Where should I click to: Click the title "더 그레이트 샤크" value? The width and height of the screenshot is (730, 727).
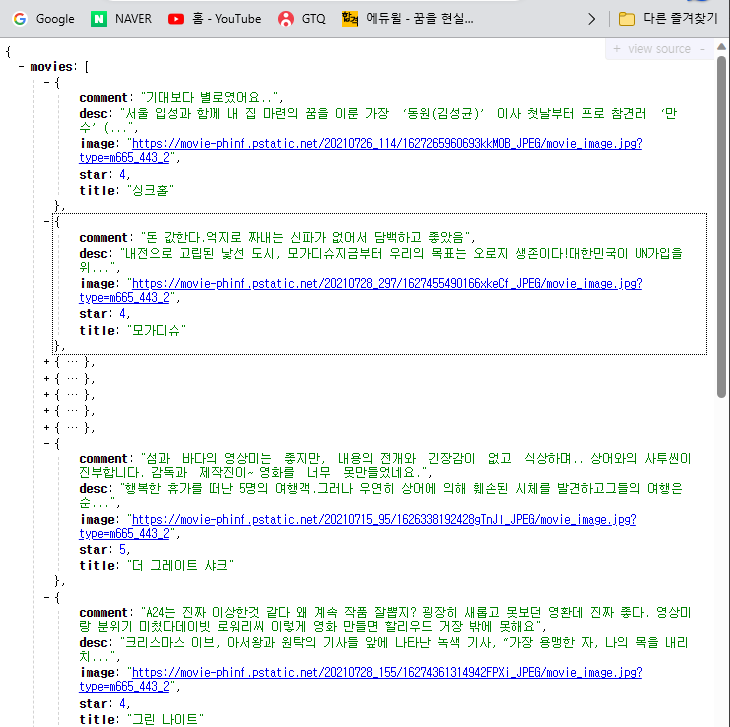point(180,565)
